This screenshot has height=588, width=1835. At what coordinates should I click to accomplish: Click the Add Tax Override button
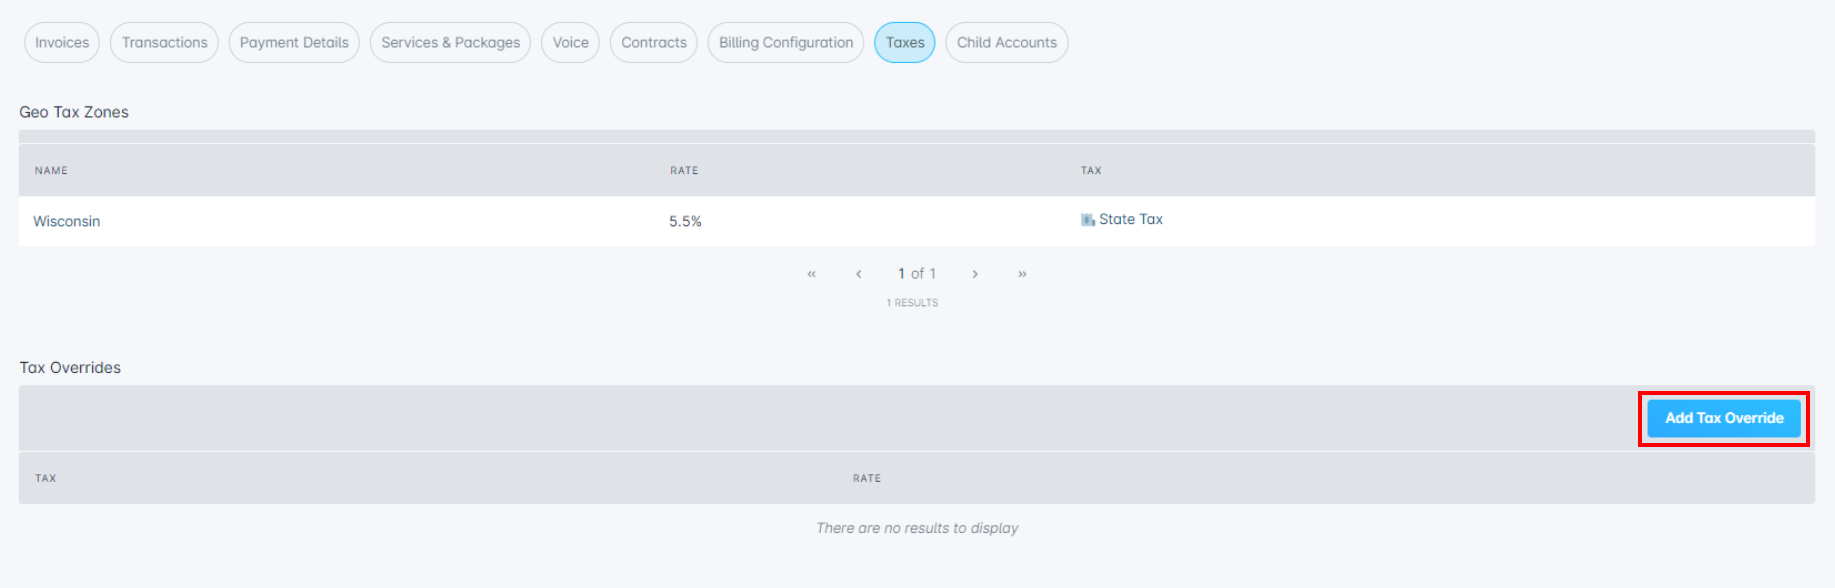pyautogui.click(x=1724, y=418)
